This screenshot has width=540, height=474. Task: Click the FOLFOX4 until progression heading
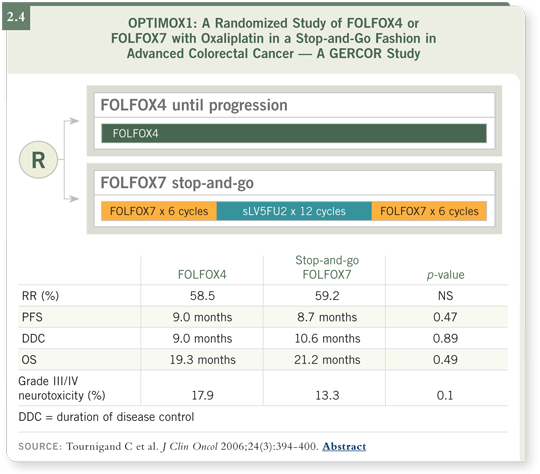(x=194, y=105)
